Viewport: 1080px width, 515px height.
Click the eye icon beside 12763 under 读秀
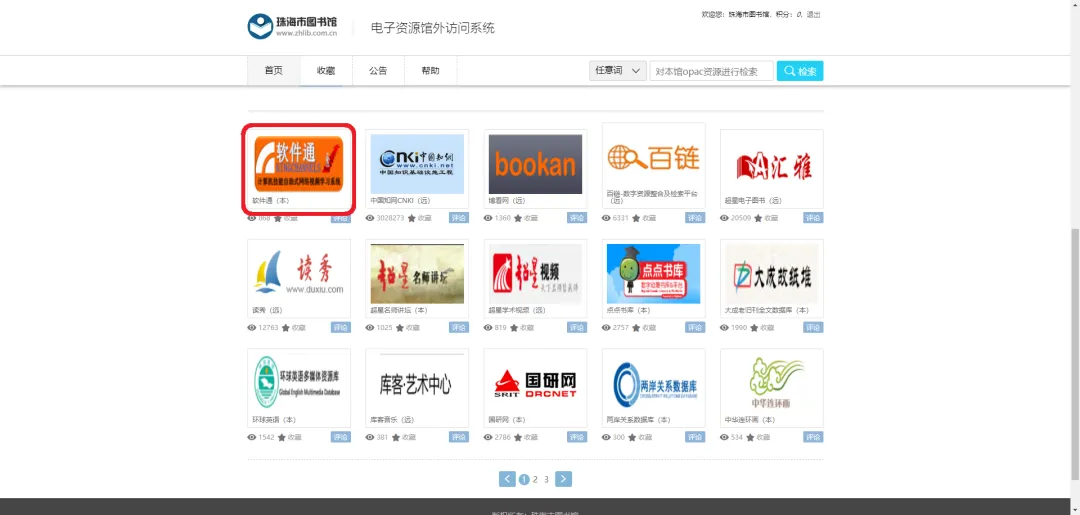coord(251,328)
